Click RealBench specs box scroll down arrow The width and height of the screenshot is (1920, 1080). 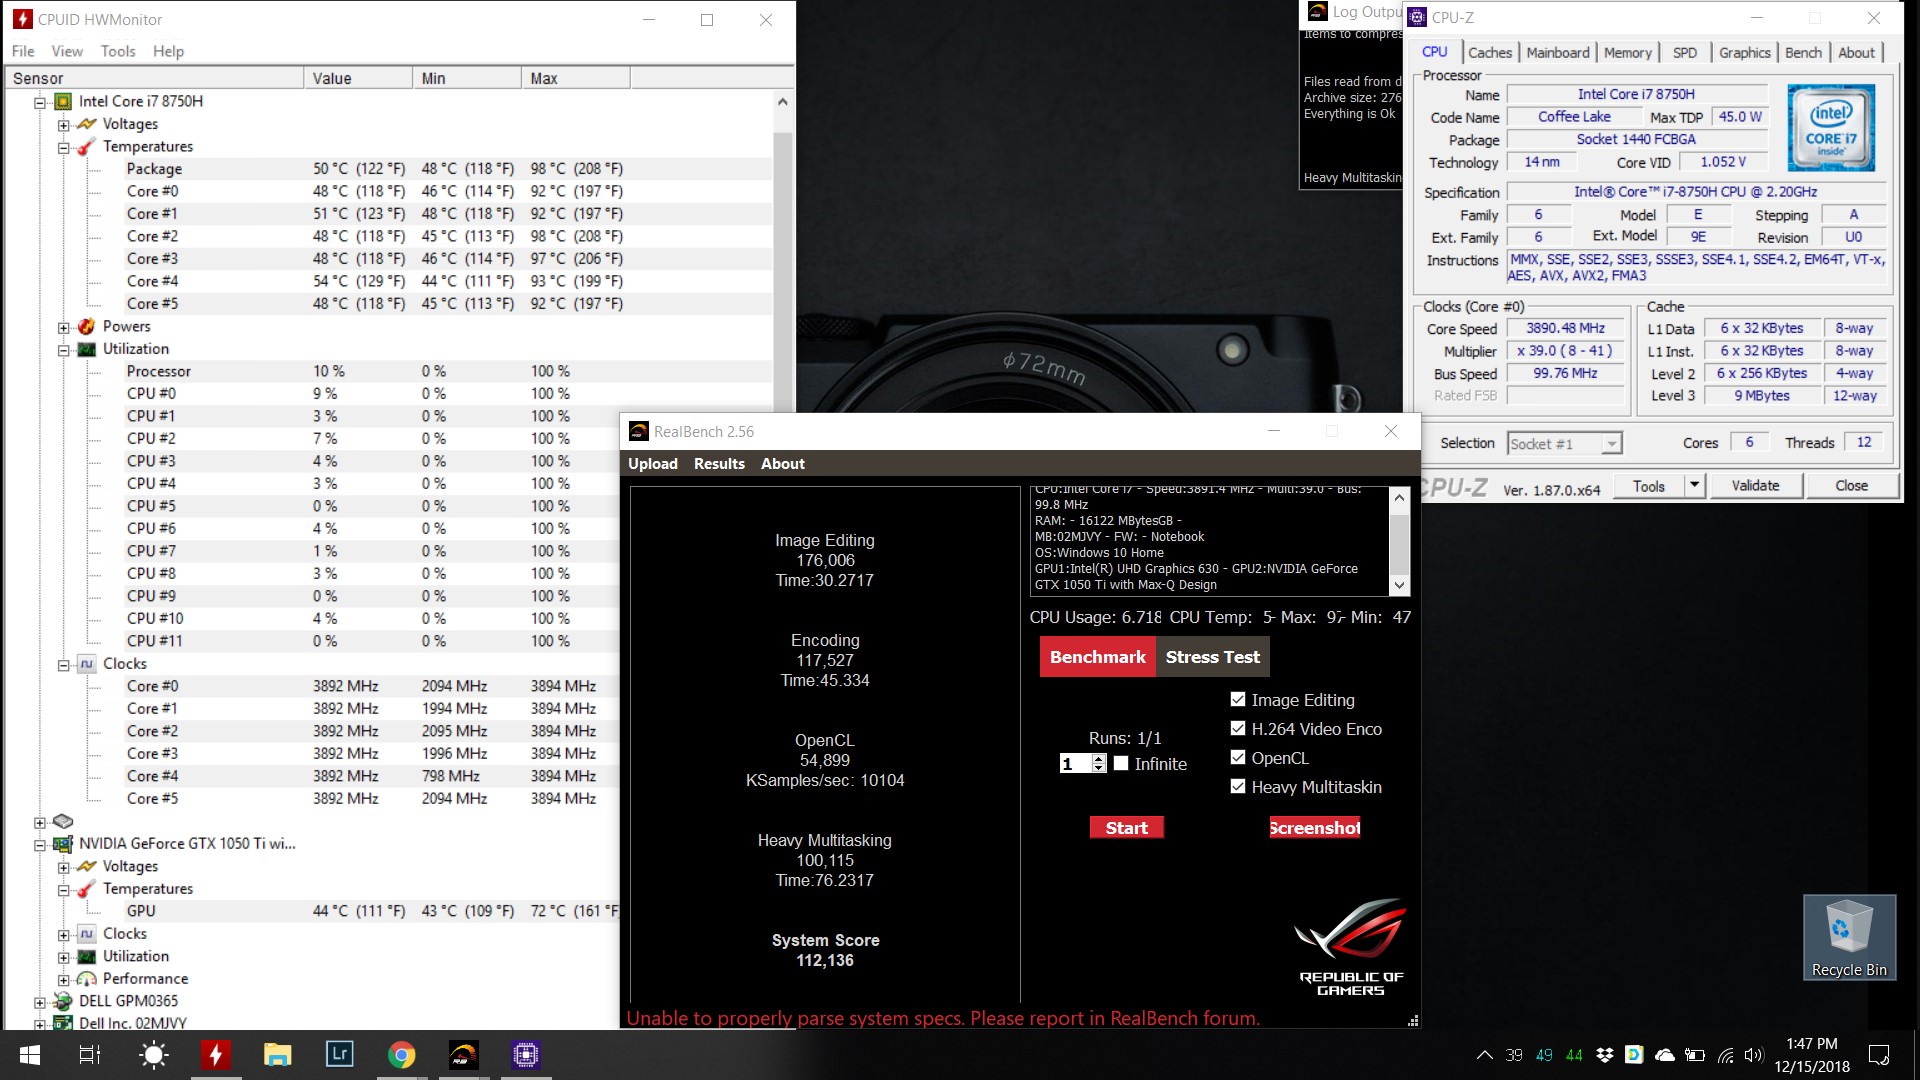(1399, 586)
